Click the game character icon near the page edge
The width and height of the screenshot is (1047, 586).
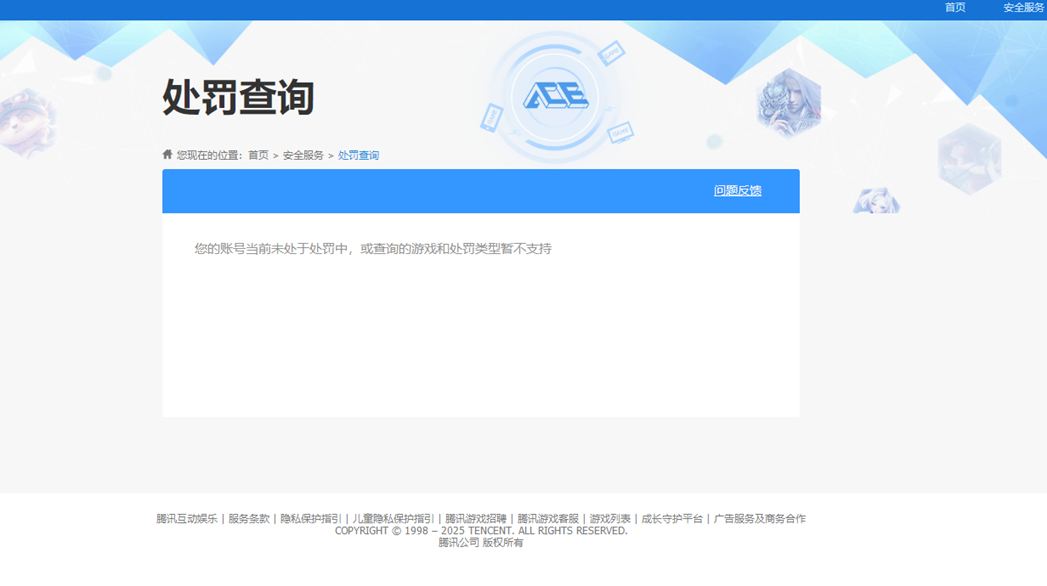[969, 160]
